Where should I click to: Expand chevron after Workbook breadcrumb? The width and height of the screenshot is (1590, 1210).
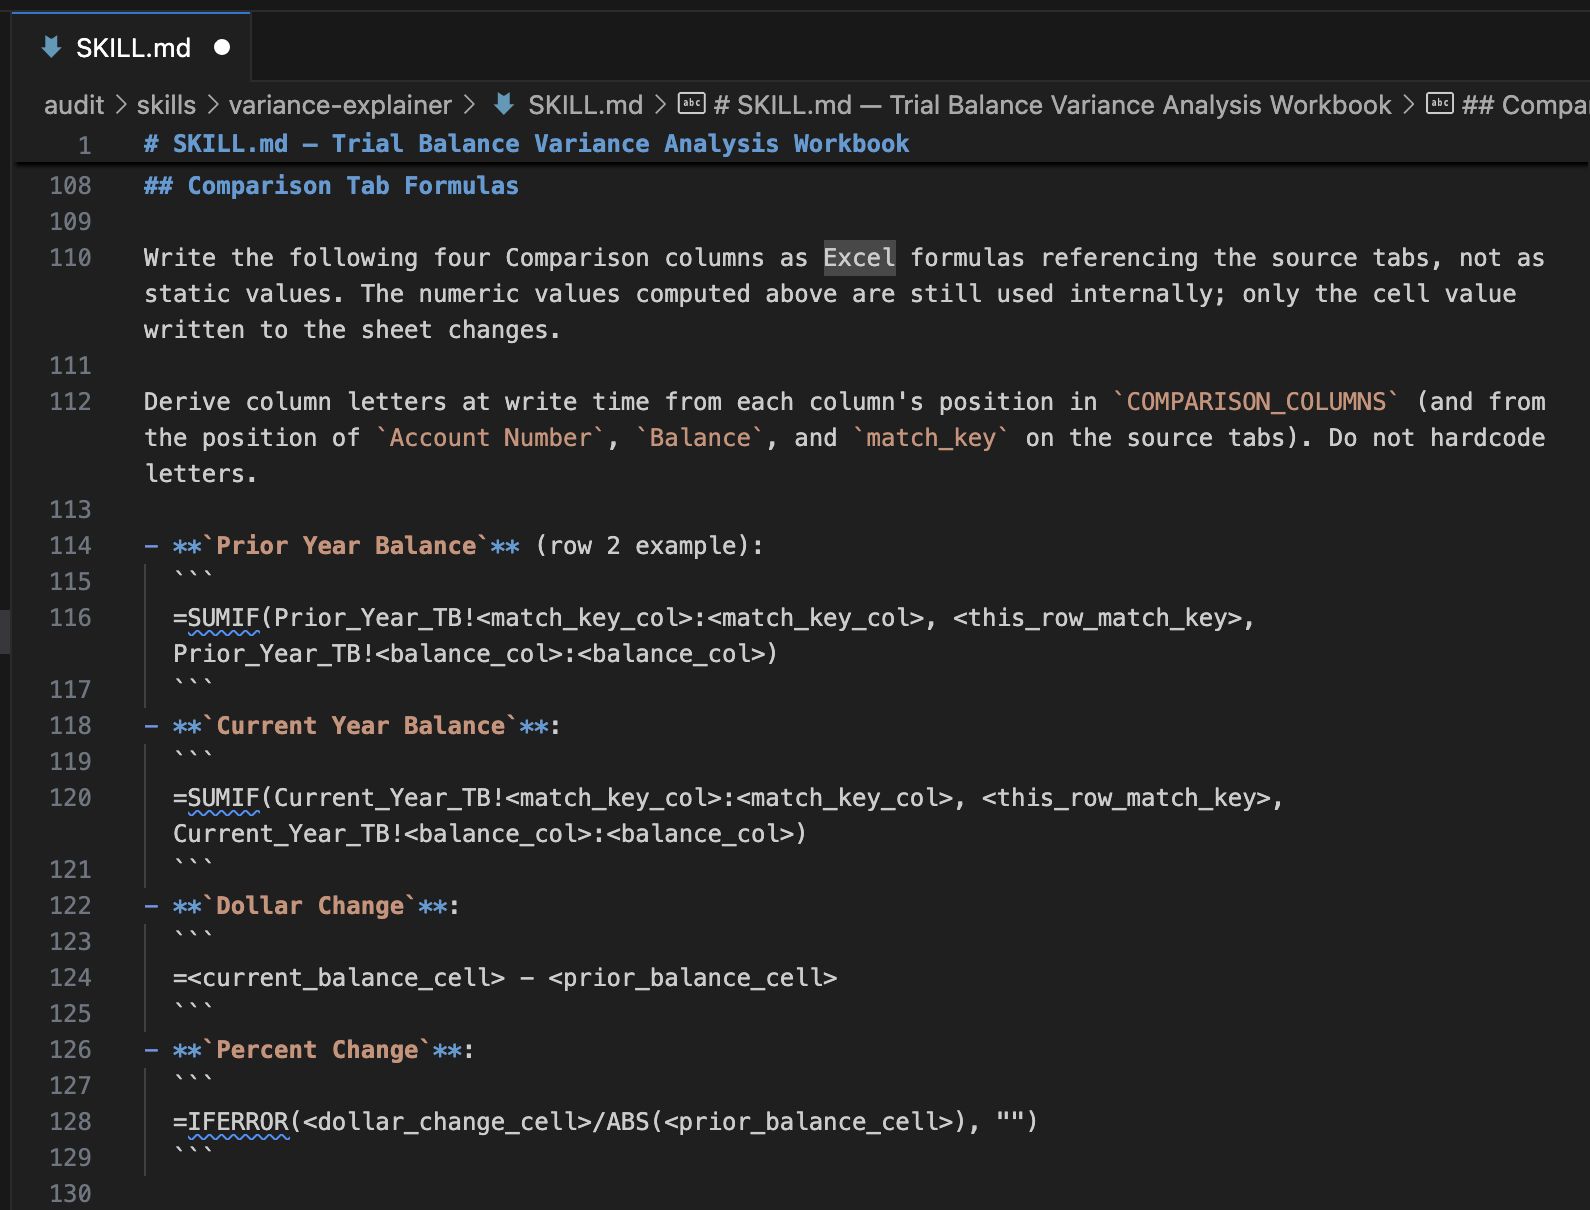coord(1408,105)
